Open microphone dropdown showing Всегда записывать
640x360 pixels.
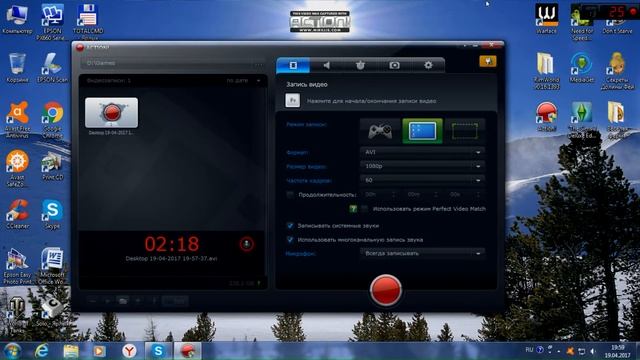(x=422, y=253)
